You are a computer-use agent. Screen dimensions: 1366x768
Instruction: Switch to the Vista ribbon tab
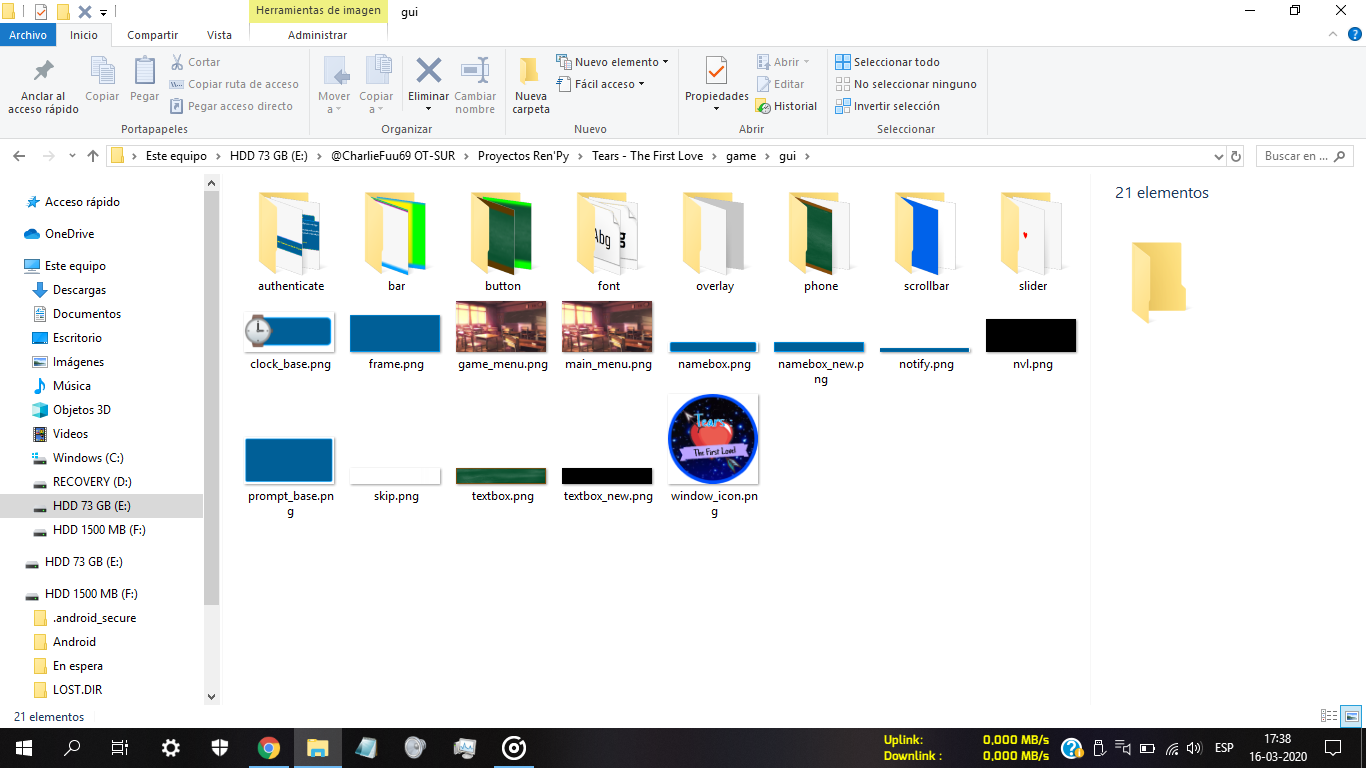pyautogui.click(x=219, y=35)
